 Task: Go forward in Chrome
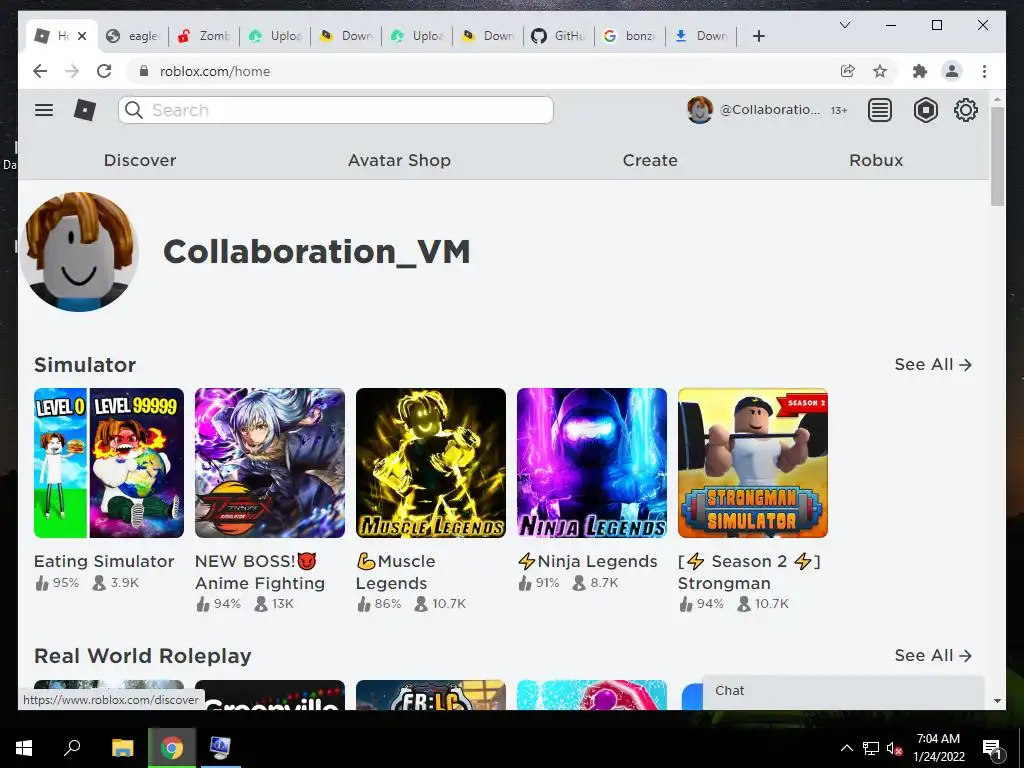click(x=72, y=71)
